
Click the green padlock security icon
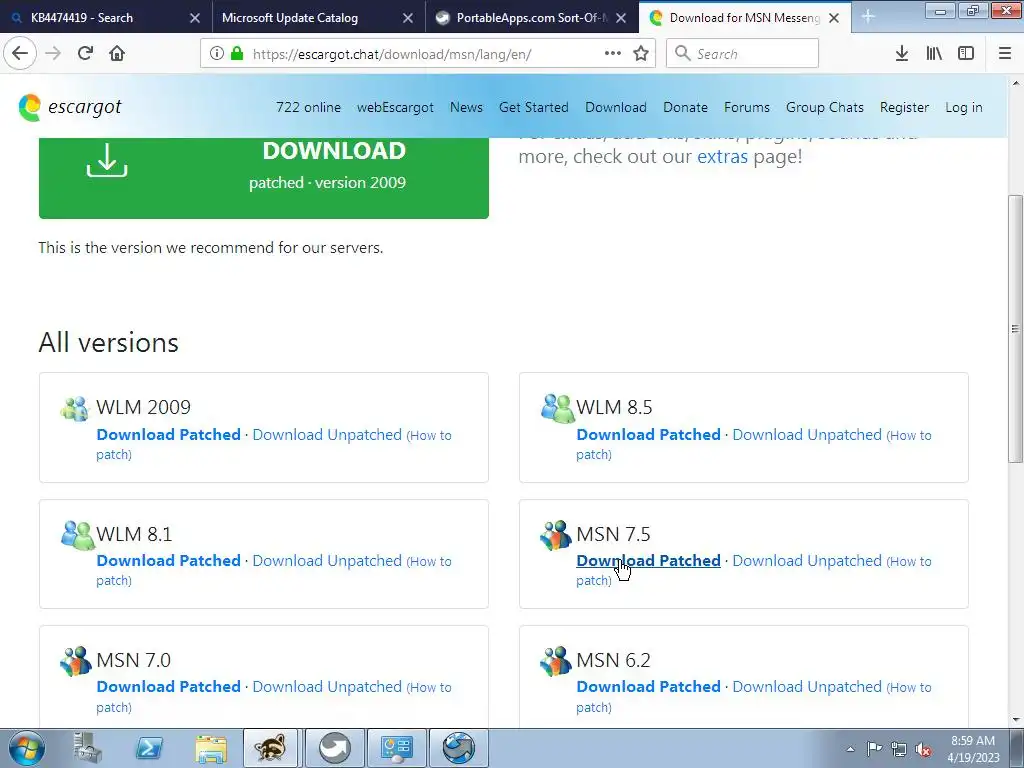[x=237, y=54]
